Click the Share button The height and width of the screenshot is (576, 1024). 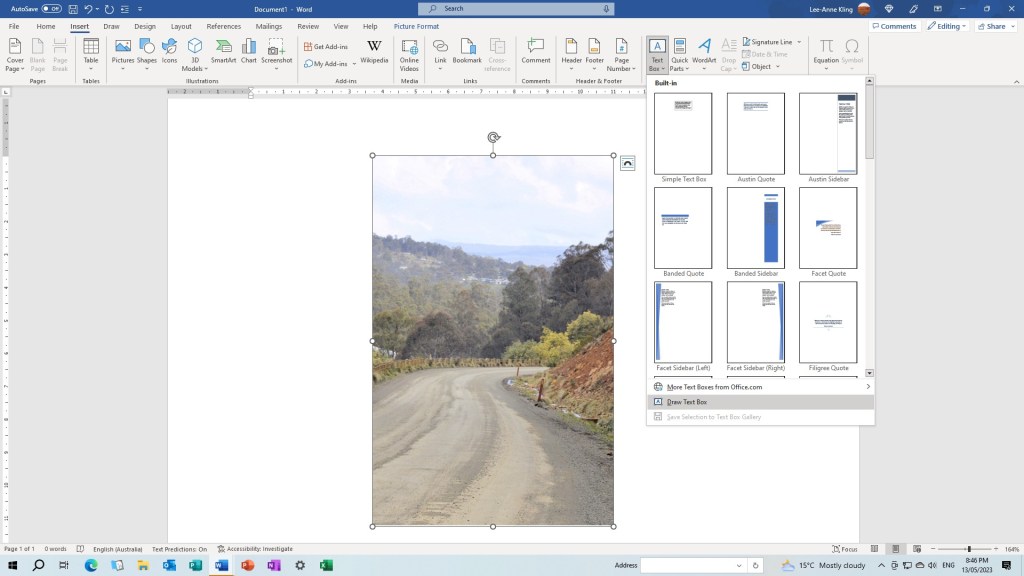click(992, 26)
